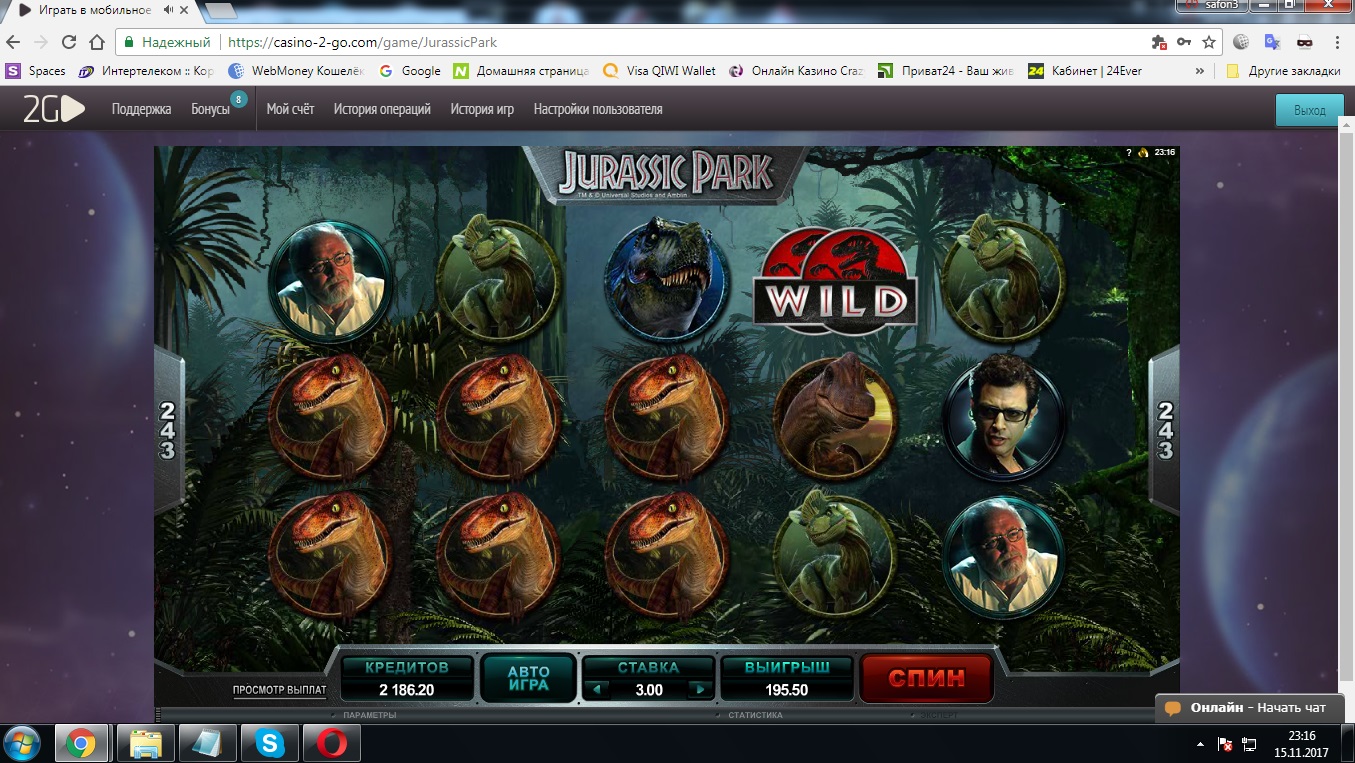Open ПРОСМОТР ВЫПЛАТ paytable
Viewport: 1355px width, 763px height.
[x=279, y=690]
